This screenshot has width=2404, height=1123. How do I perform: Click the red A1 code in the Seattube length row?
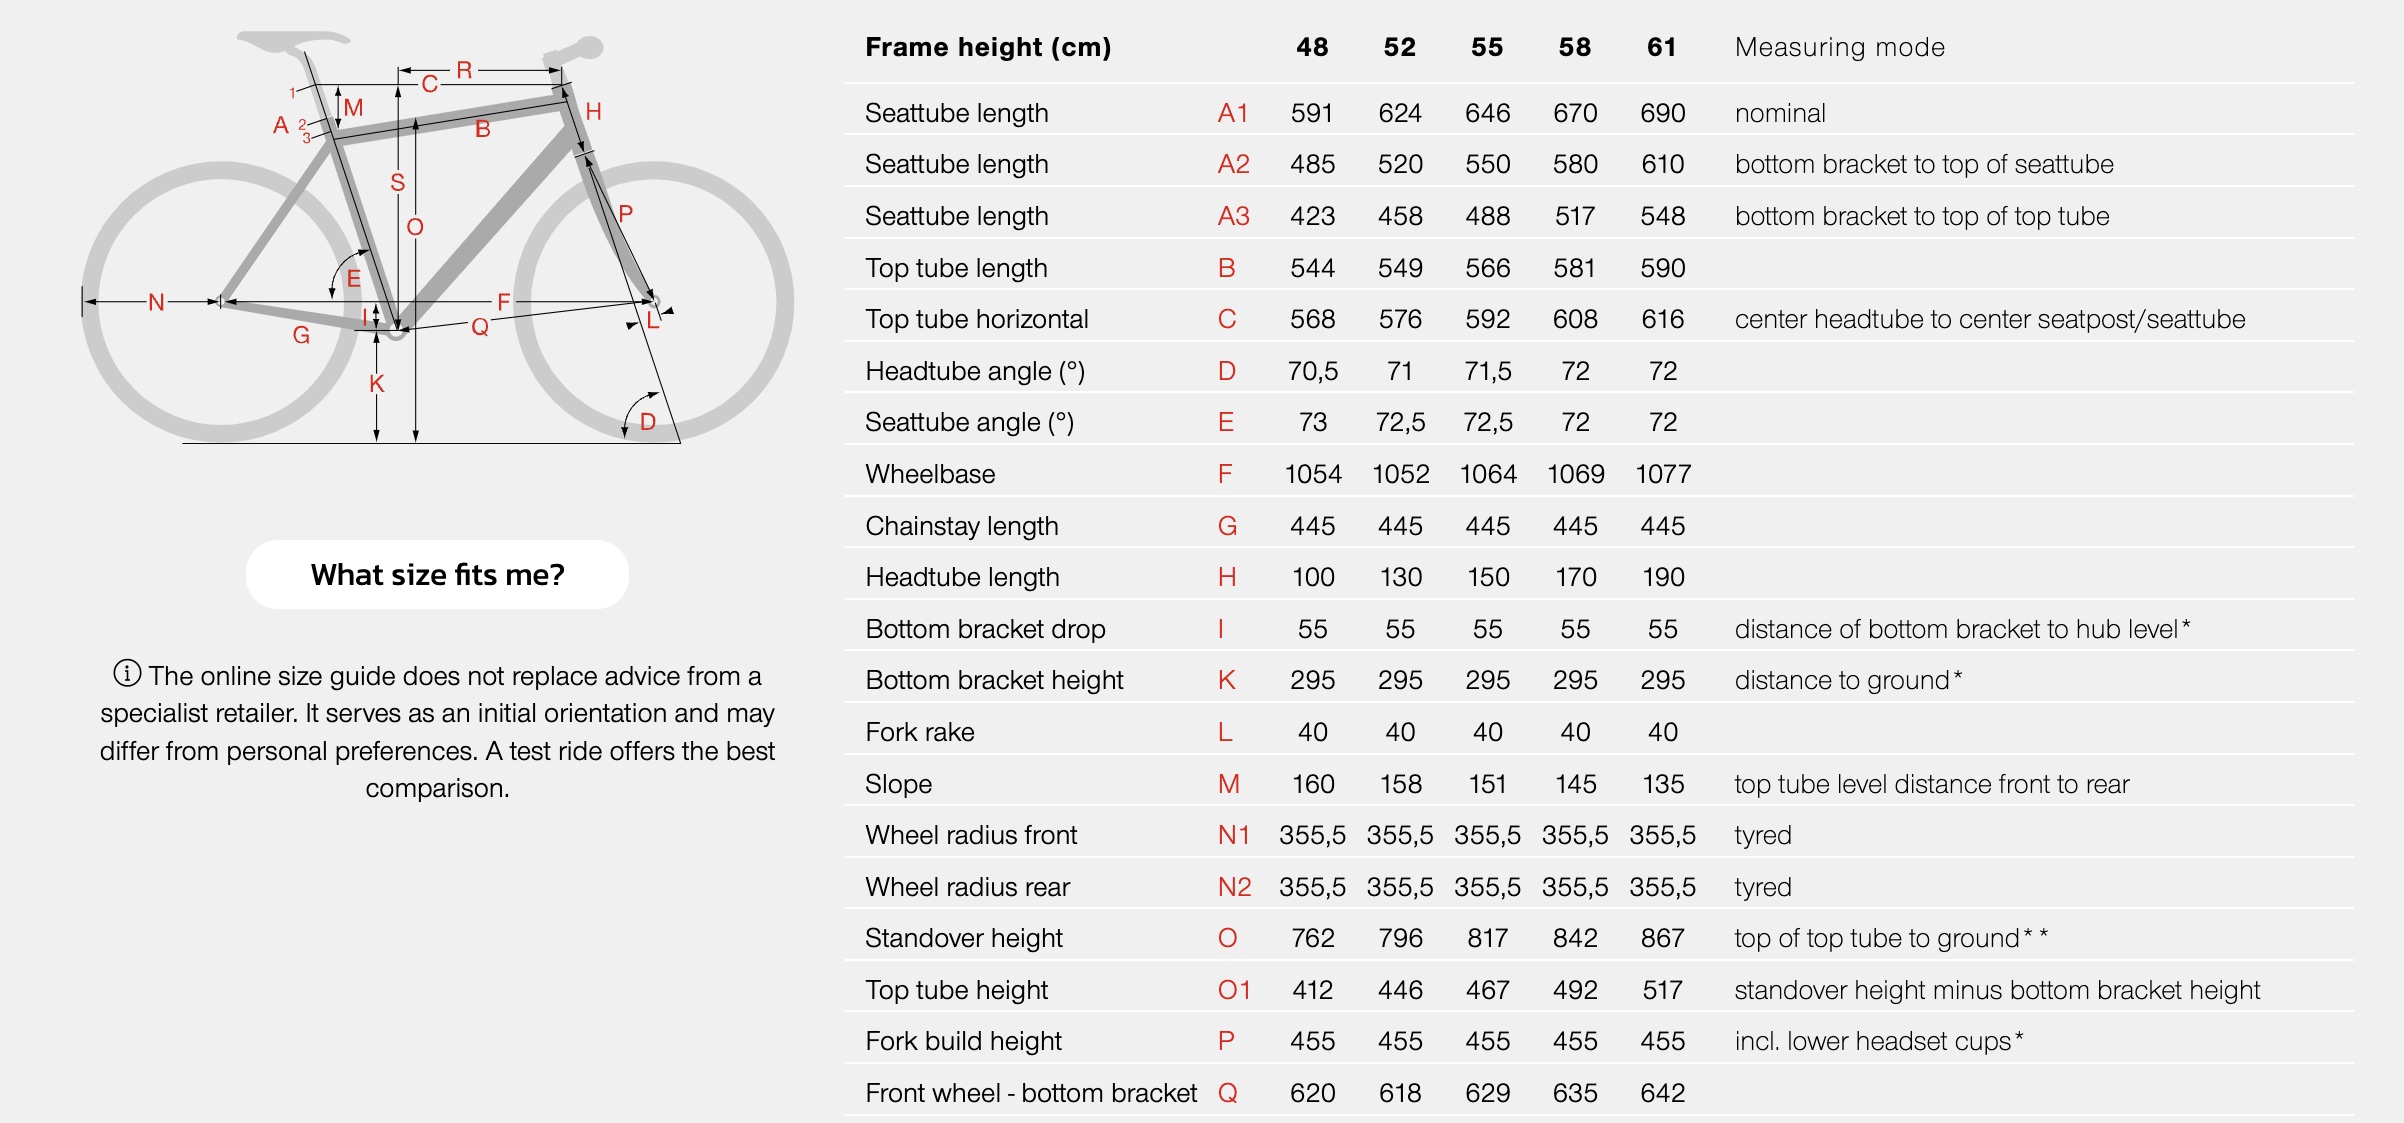[x=1233, y=113]
